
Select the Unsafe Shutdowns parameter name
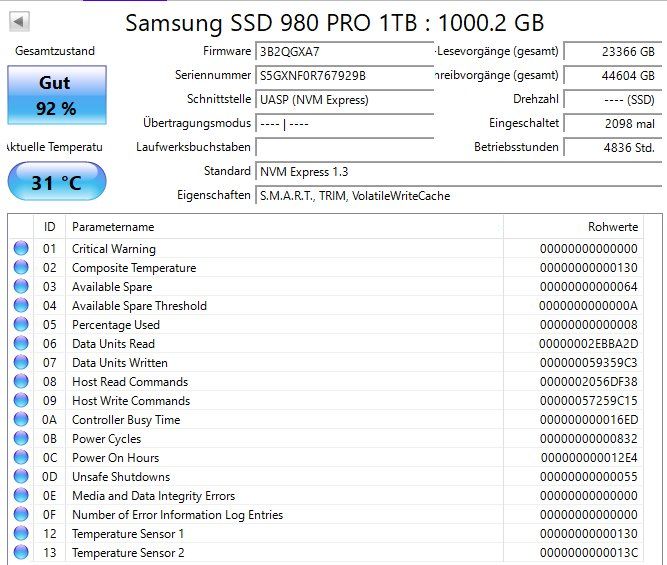click(x=121, y=477)
